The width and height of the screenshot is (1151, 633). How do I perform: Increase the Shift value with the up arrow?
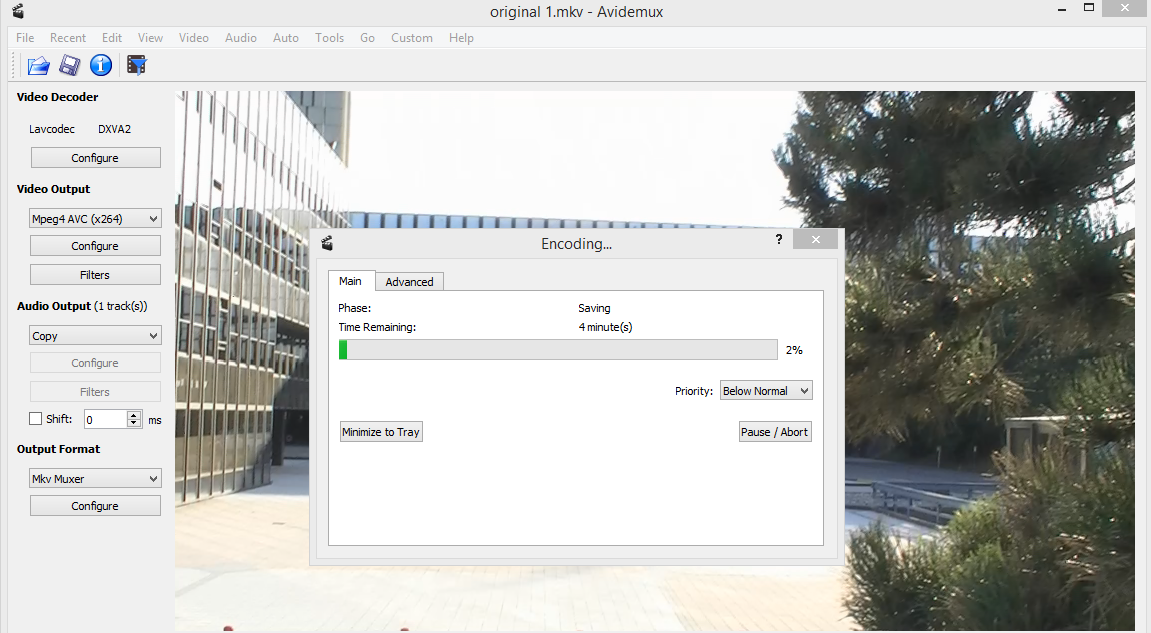(x=134, y=415)
